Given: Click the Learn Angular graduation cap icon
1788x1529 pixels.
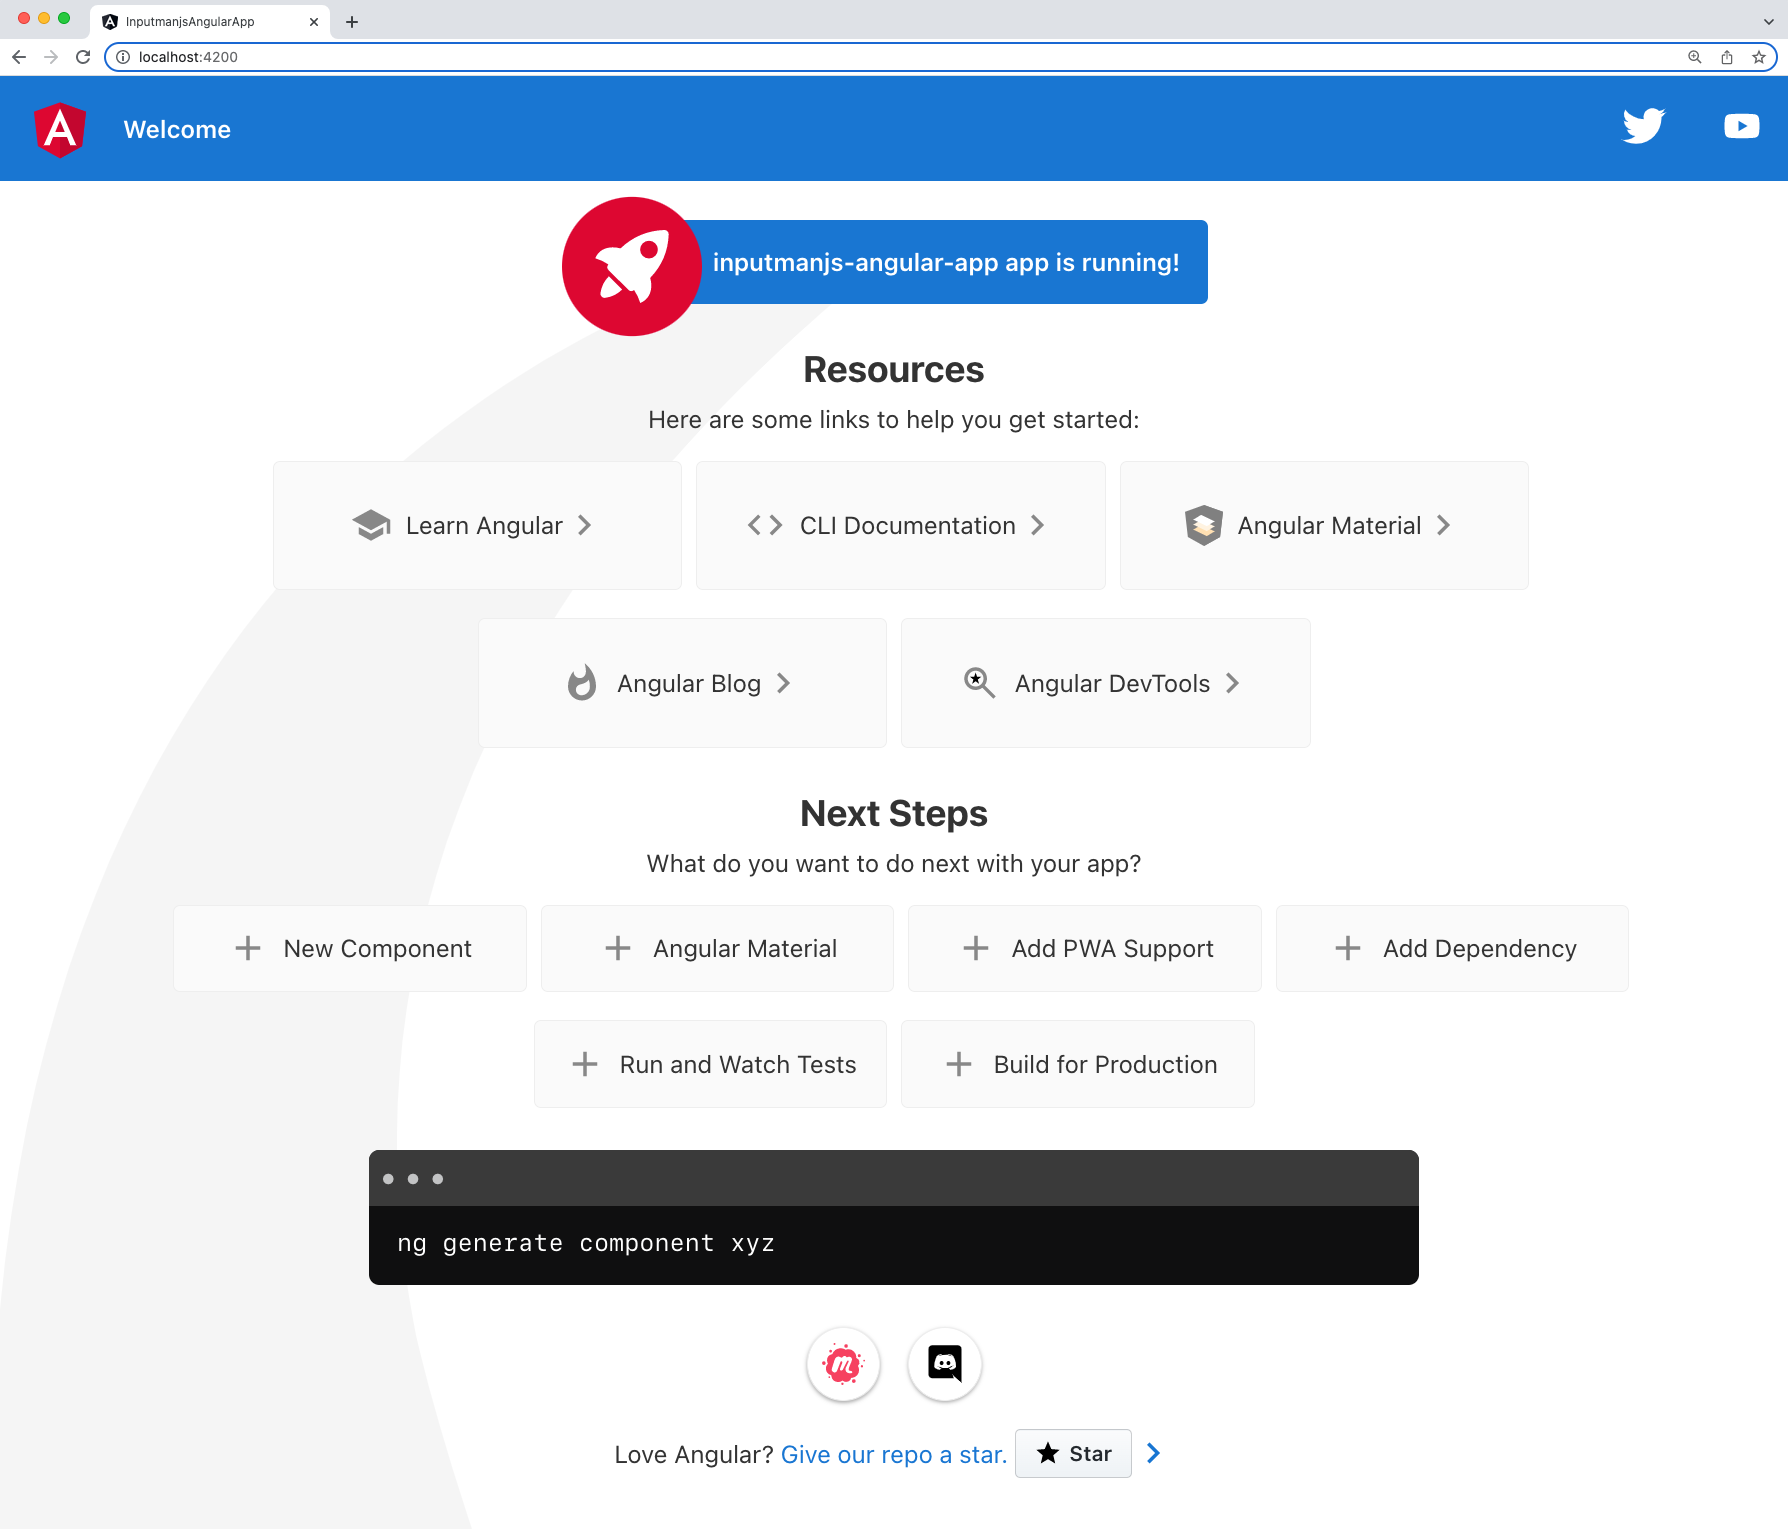Looking at the screenshot, I should (x=372, y=525).
